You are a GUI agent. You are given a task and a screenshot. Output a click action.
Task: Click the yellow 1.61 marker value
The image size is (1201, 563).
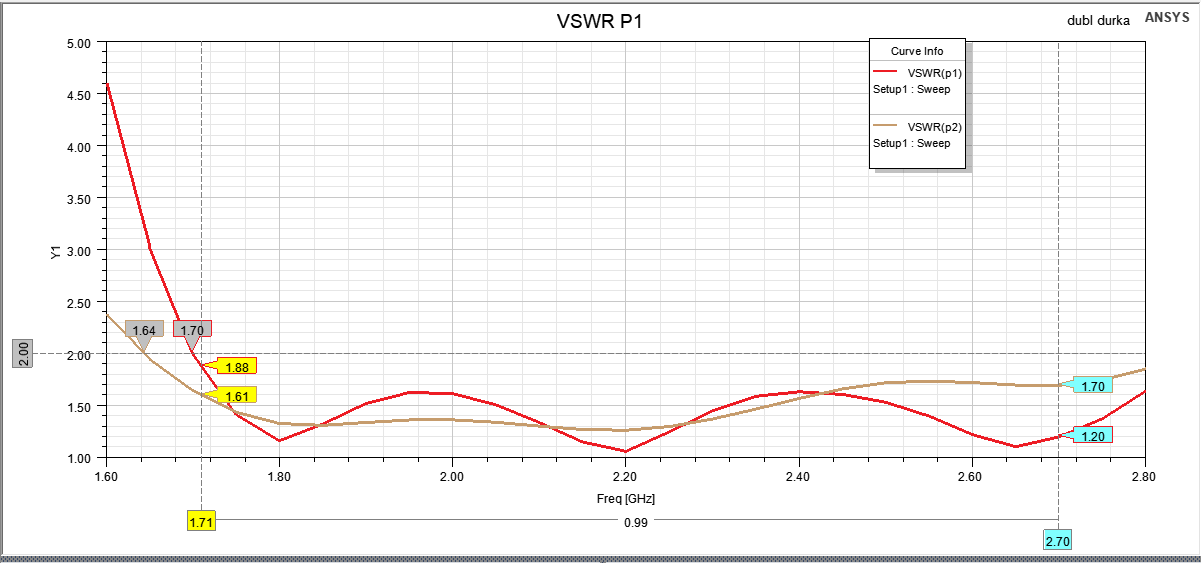(x=236, y=395)
